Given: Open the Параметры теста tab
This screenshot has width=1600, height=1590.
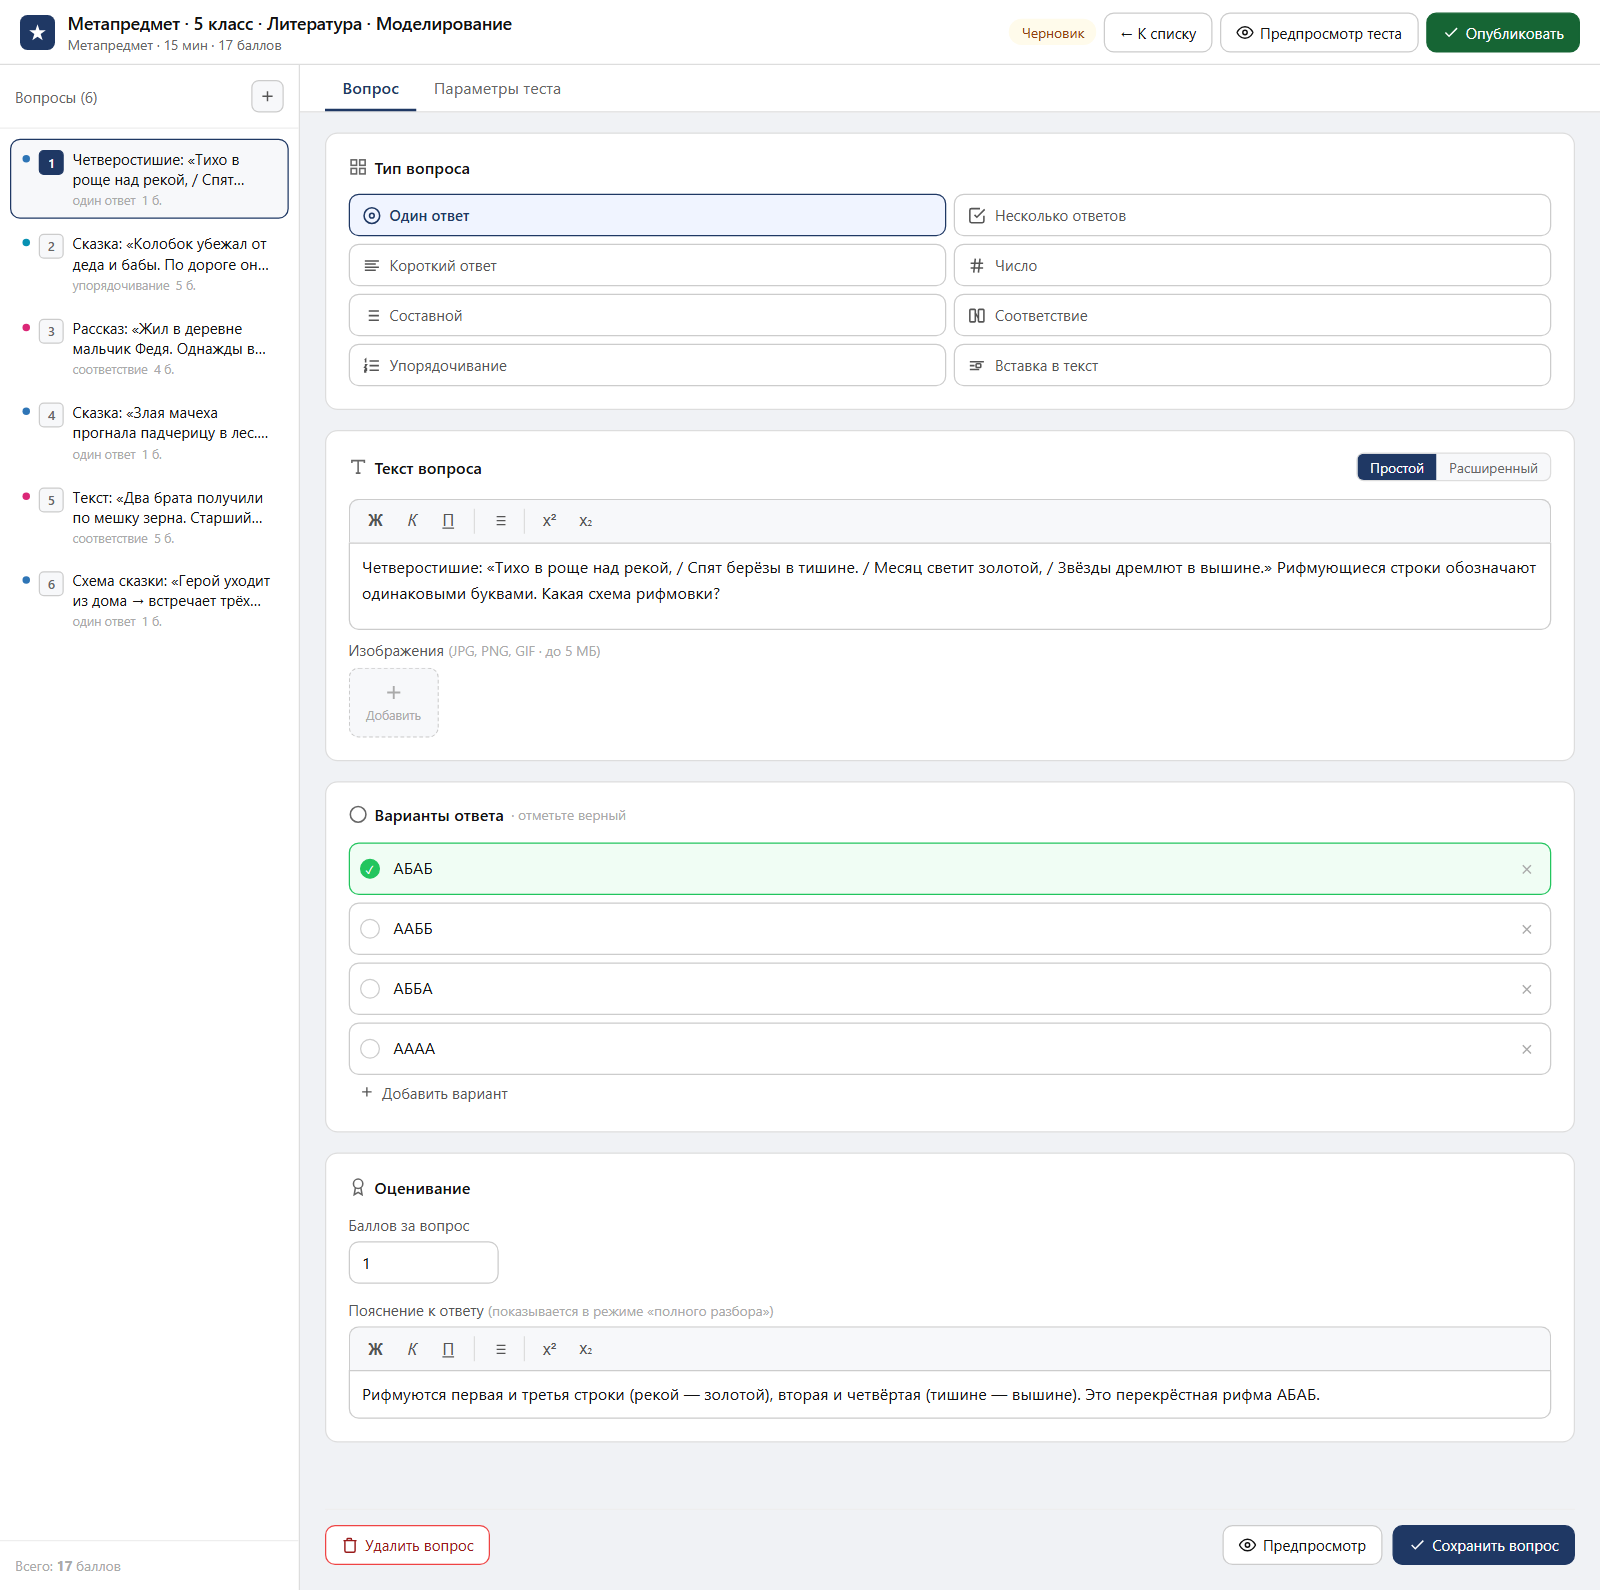Looking at the screenshot, I should tap(497, 89).
